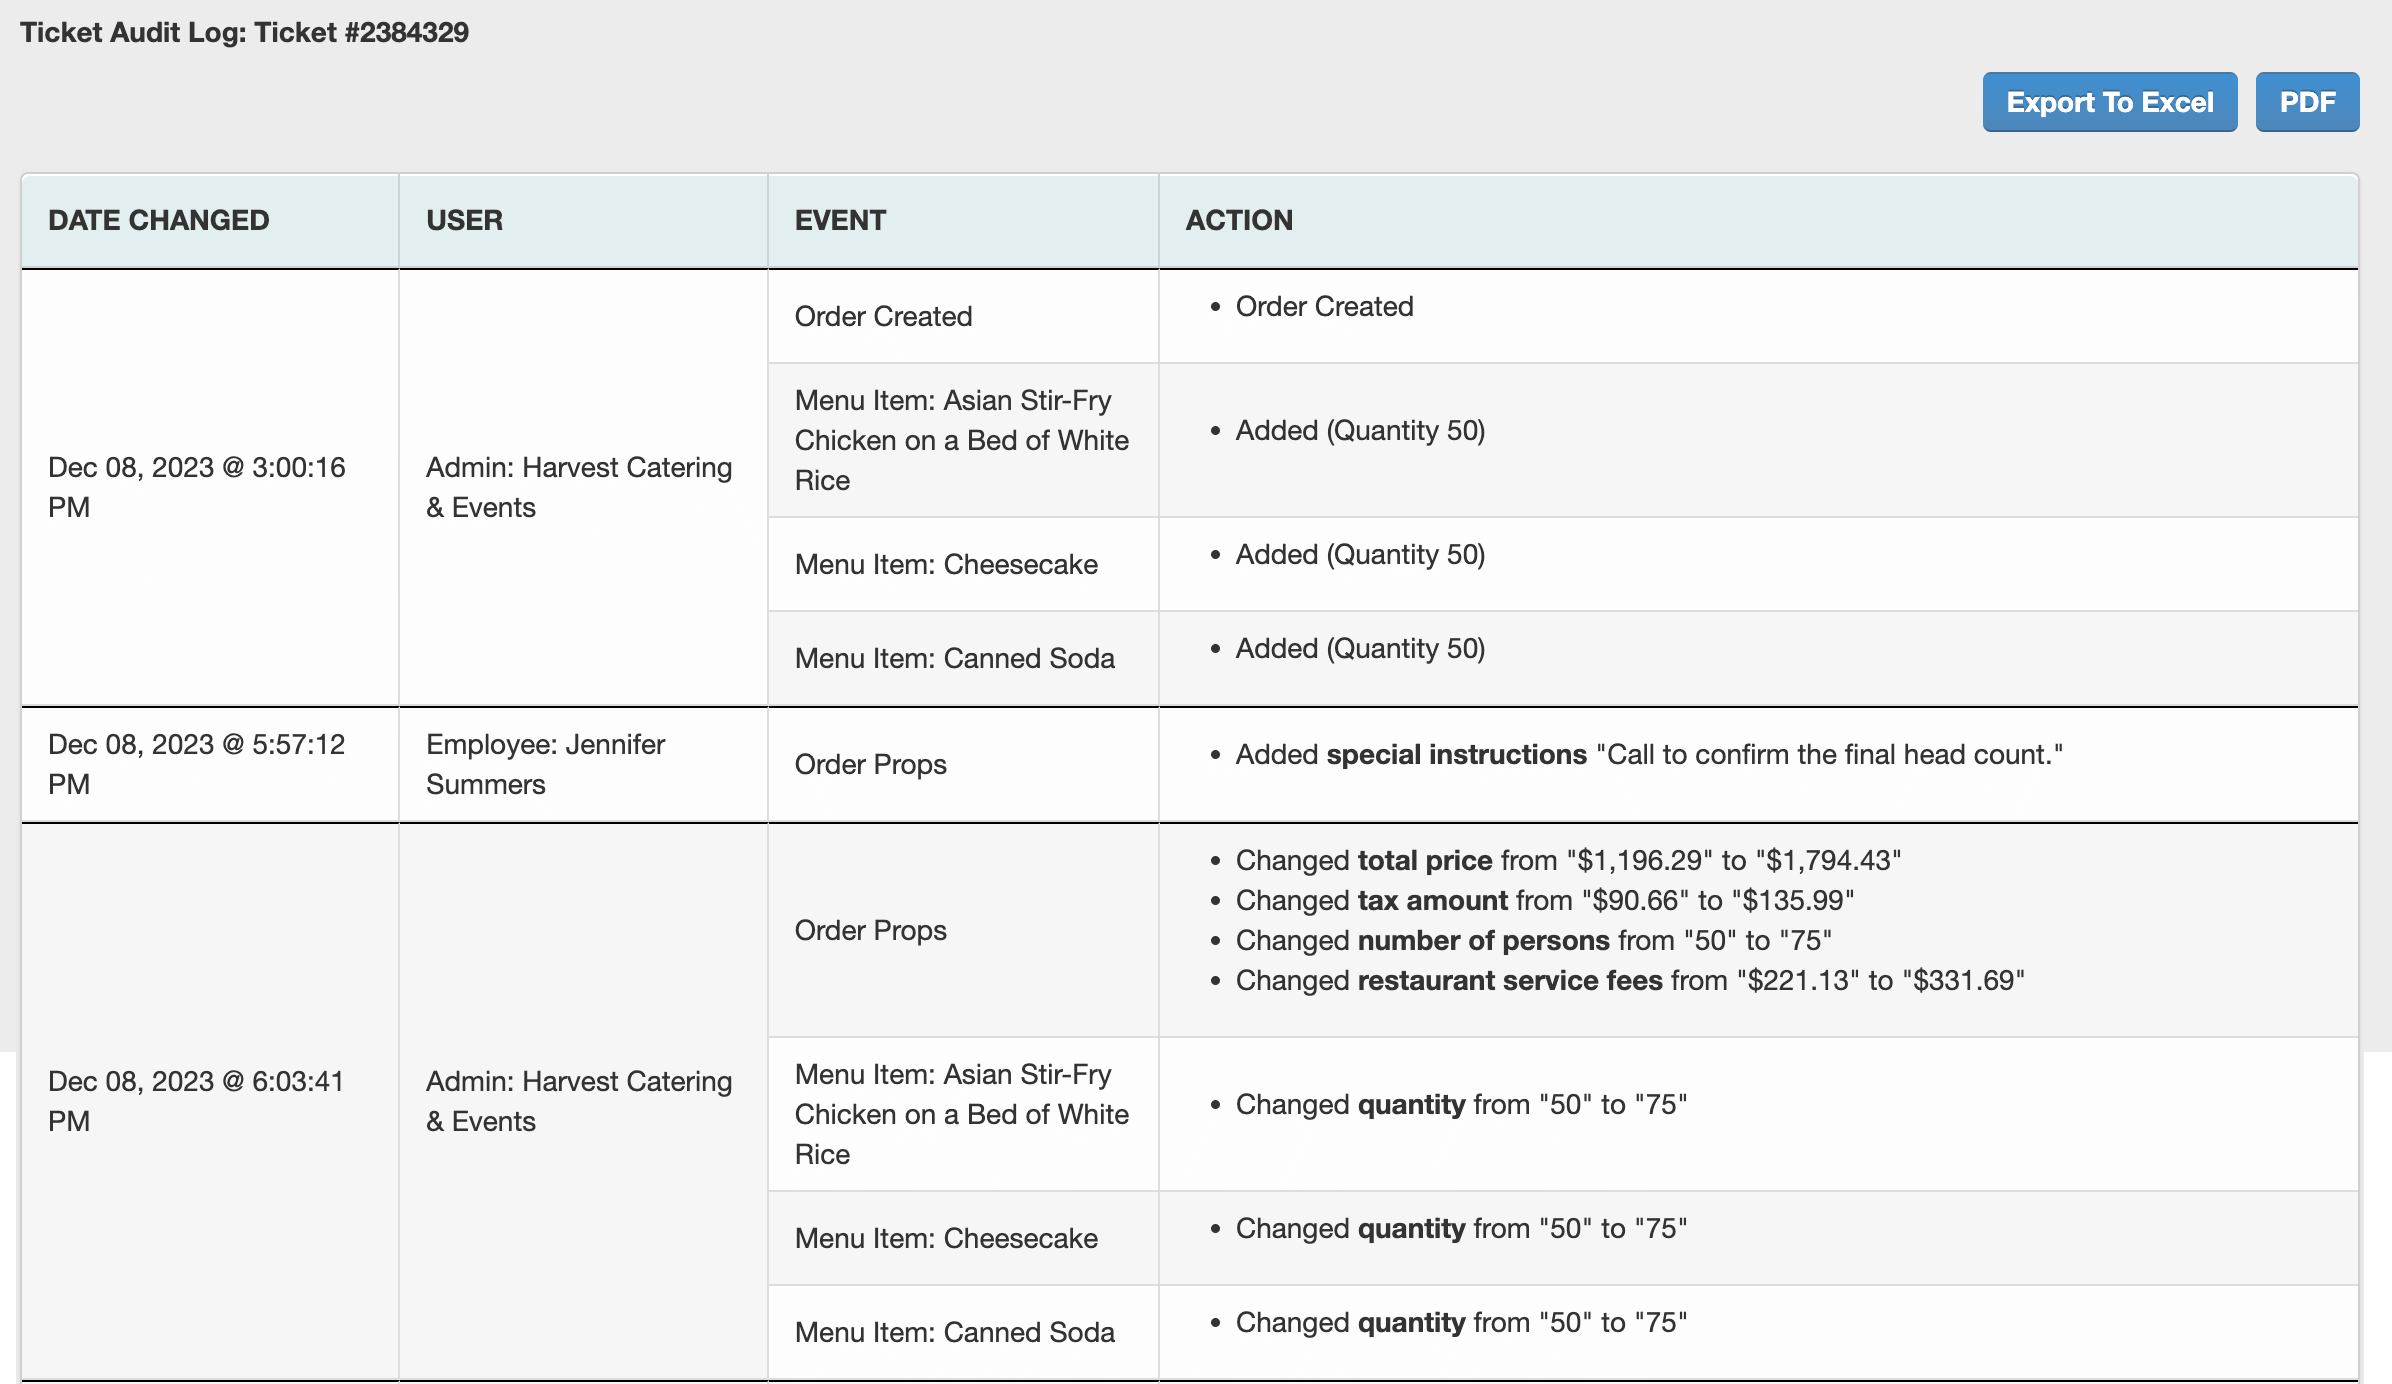This screenshot has height=1384, width=2392.
Task: Click the last Canned Soda quantity change
Action: (1460, 1322)
